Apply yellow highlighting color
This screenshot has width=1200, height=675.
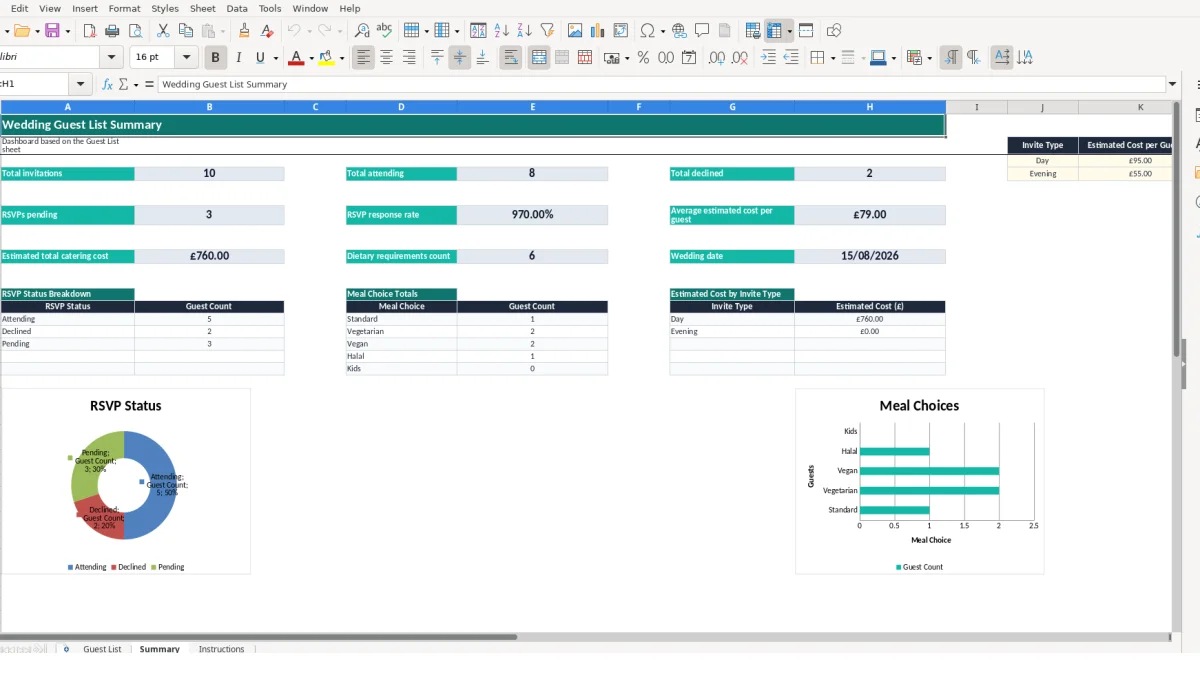pos(327,58)
